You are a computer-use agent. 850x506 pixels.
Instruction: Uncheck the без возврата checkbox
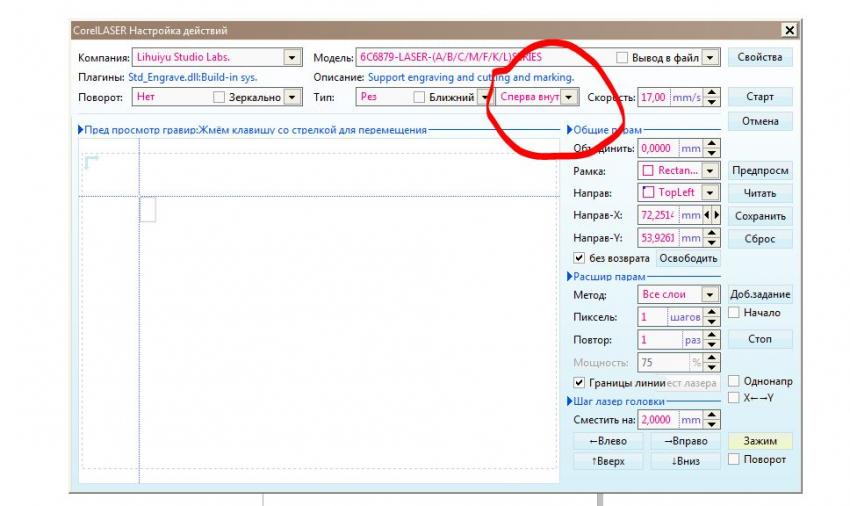tap(579, 258)
